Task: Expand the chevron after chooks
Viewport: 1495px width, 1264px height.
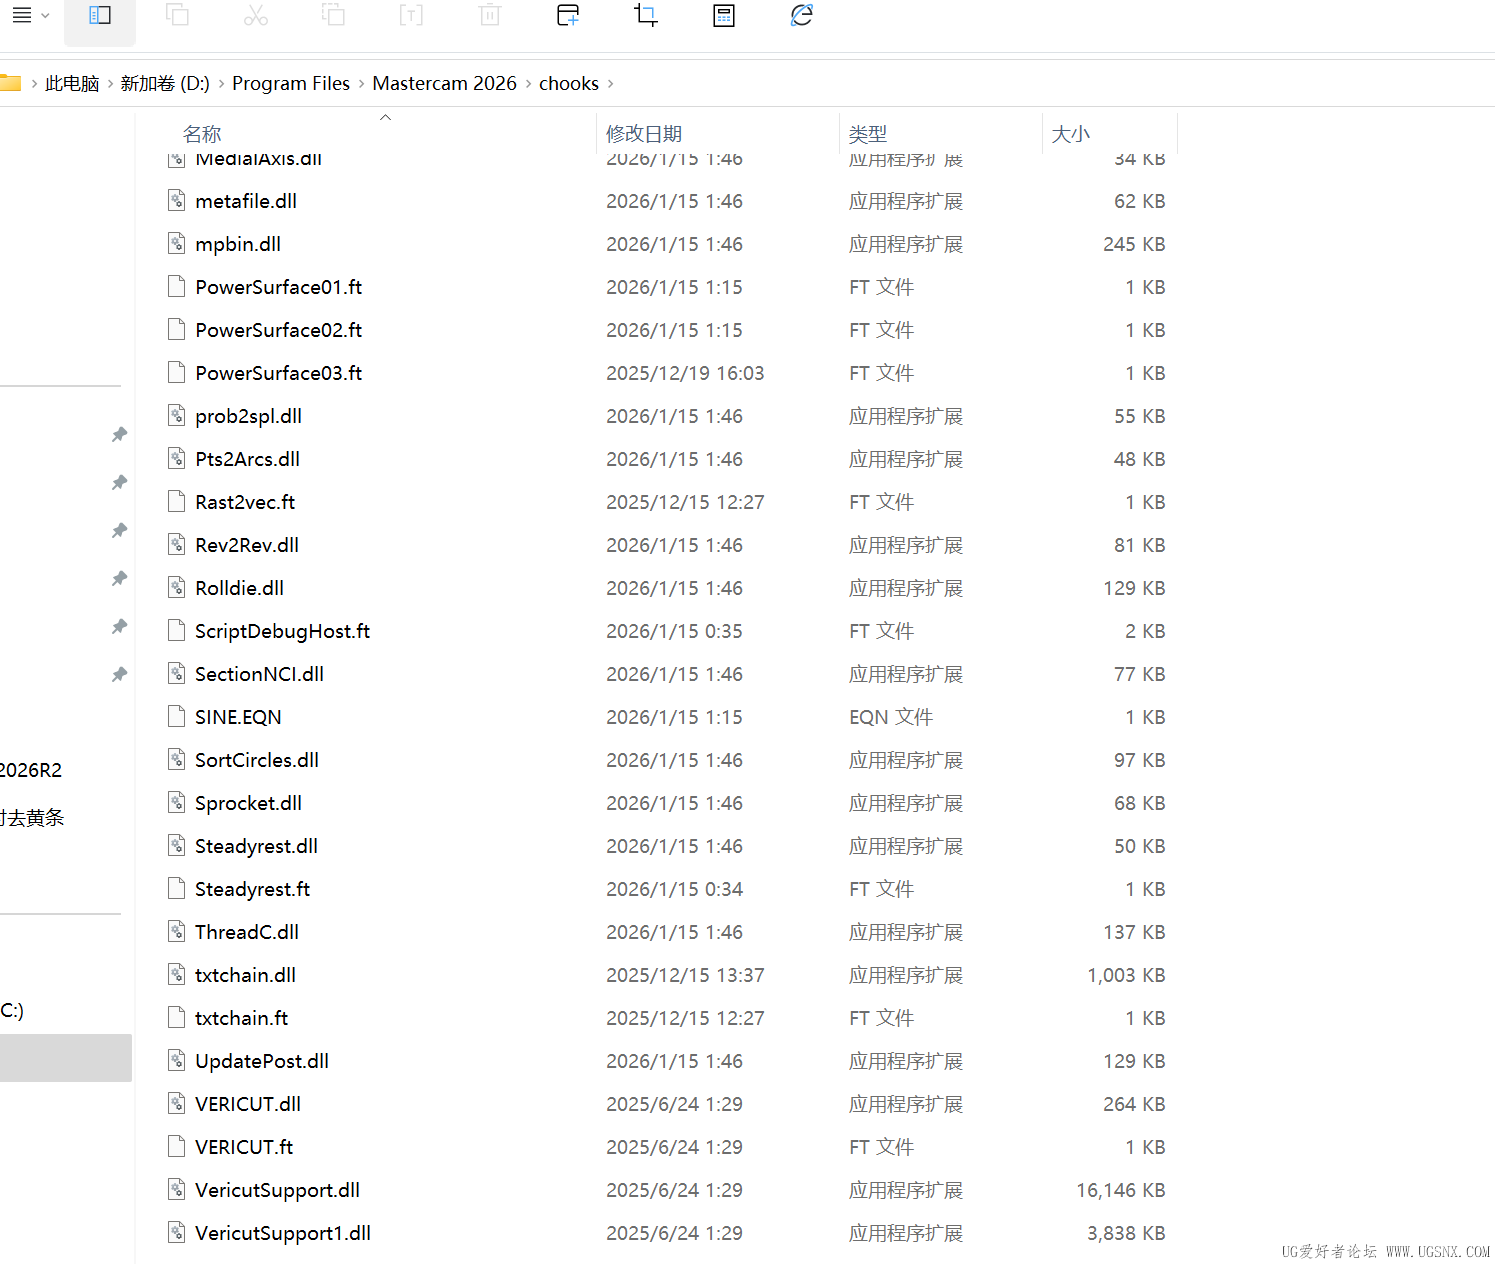Action: click(x=610, y=84)
